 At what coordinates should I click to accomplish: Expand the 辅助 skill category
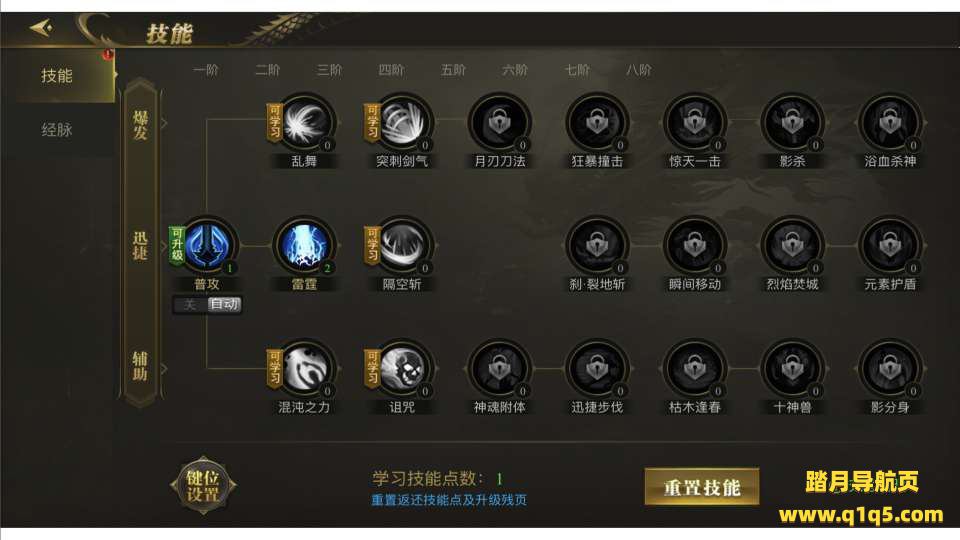[x=141, y=366]
